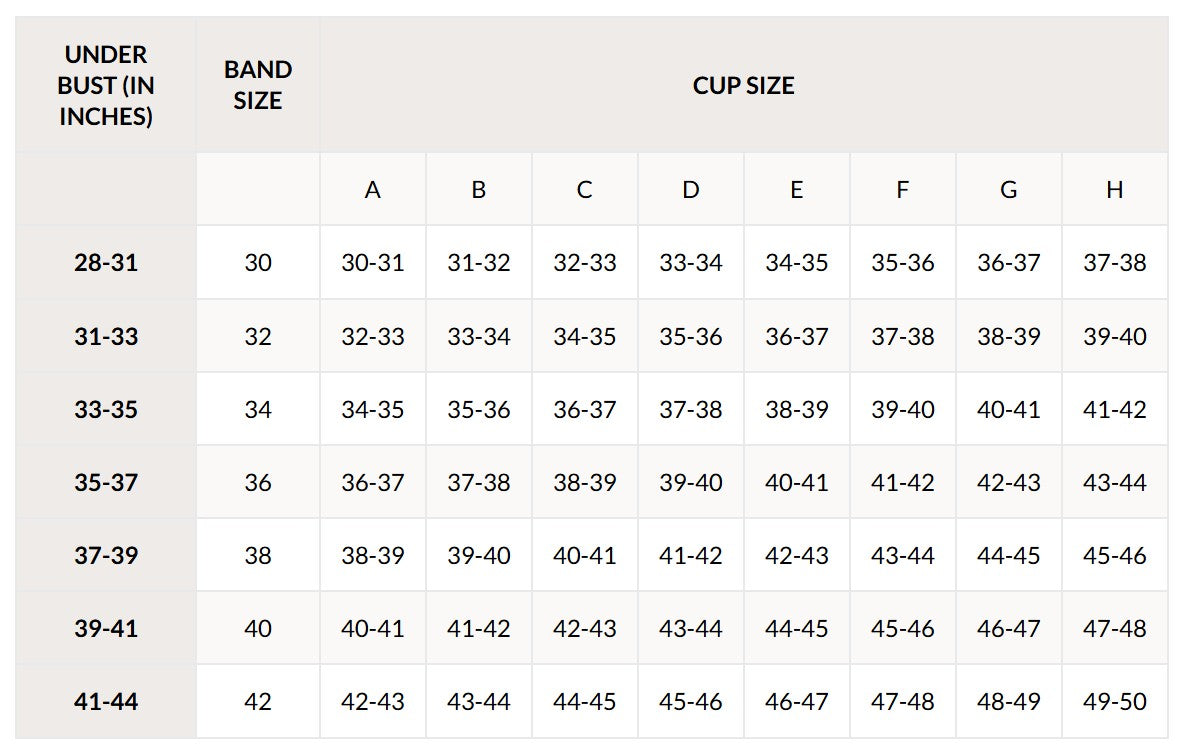Click the 41-44 under bust row label
Image resolution: width=1185 pixels, height=750 pixels.
tap(106, 702)
